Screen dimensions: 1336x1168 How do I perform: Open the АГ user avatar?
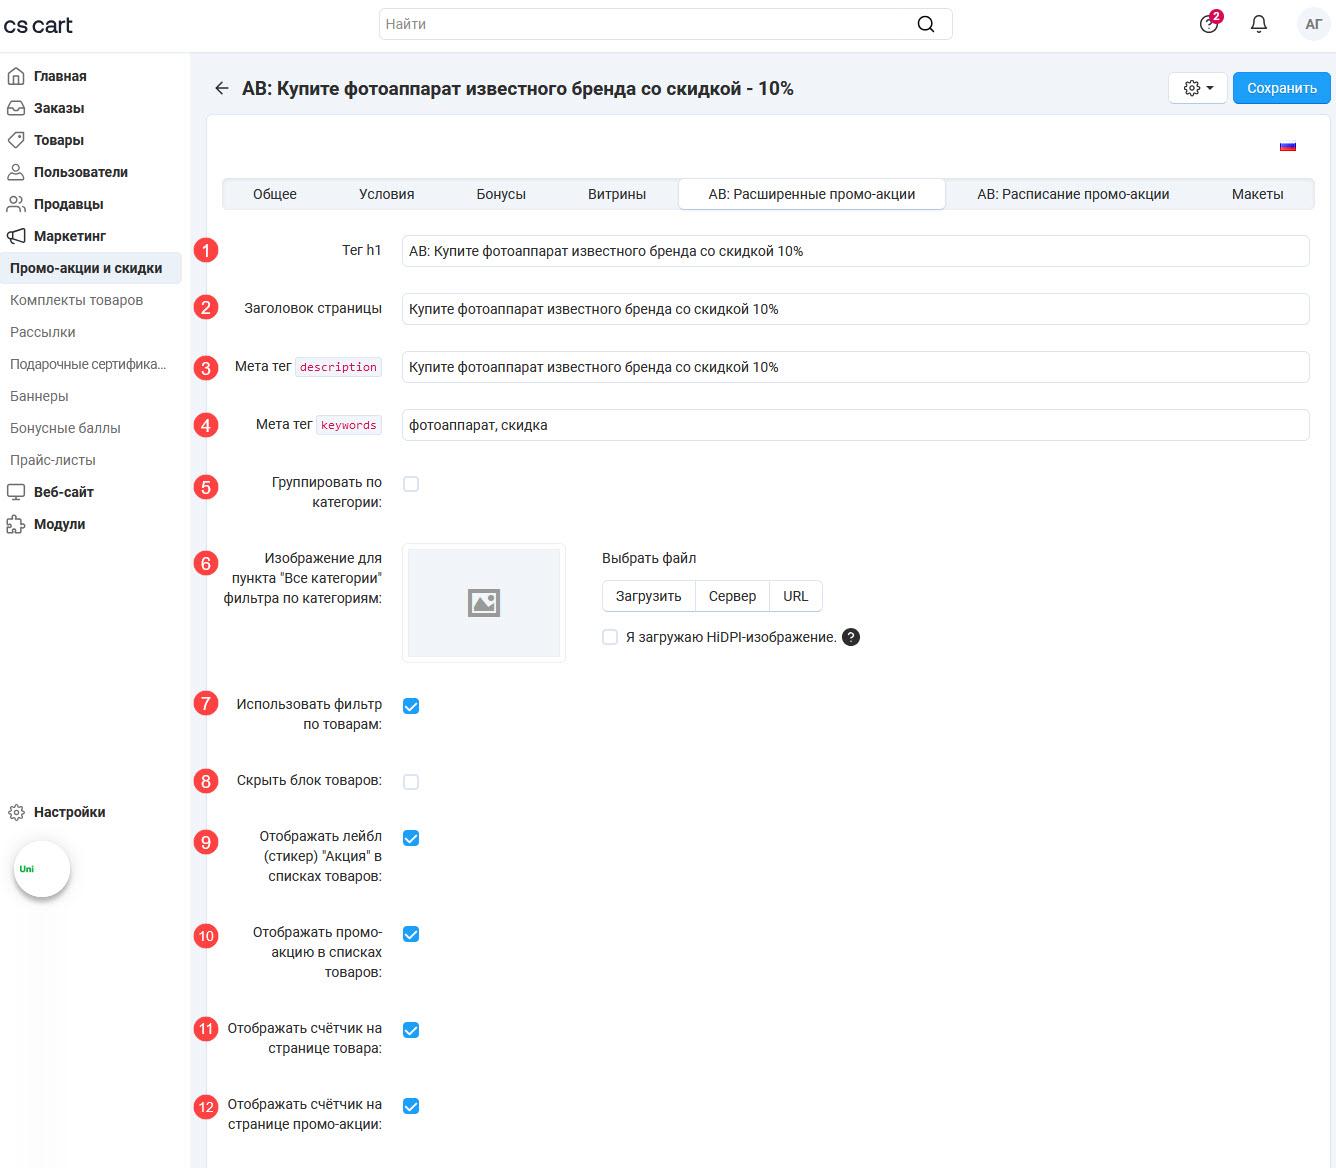[x=1313, y=24]
